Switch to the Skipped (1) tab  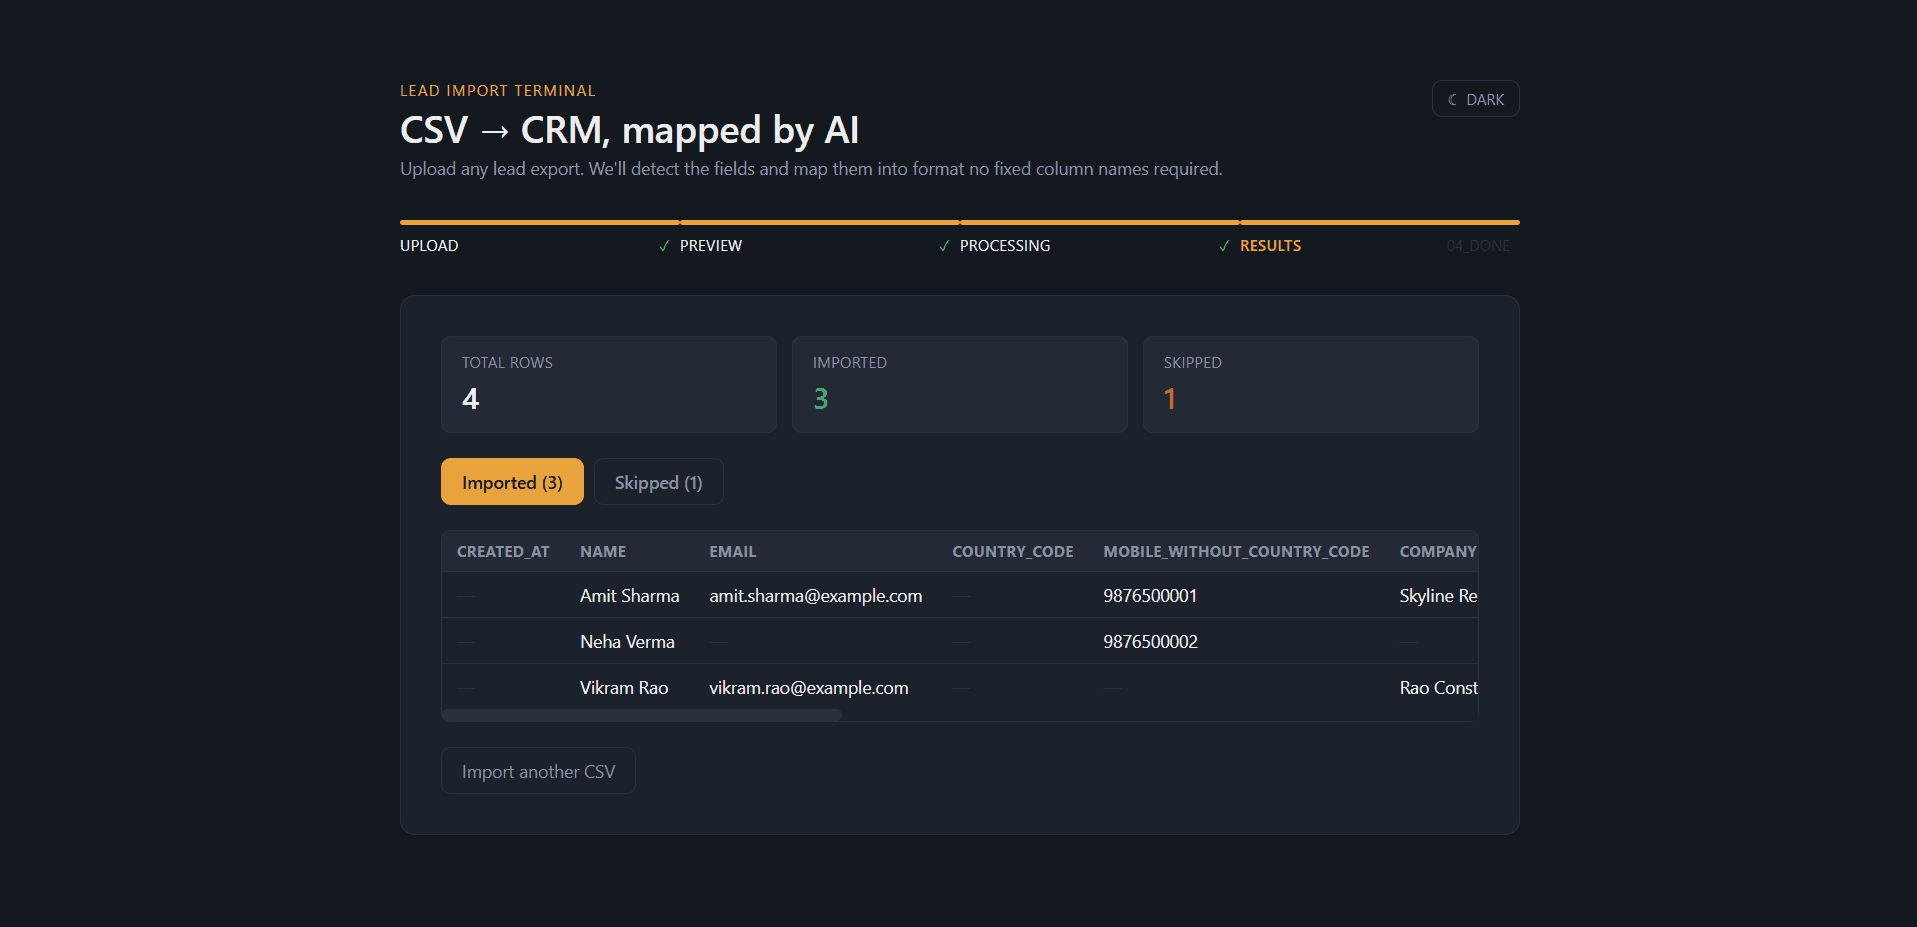pyautogui.click(x=658, y=482)
